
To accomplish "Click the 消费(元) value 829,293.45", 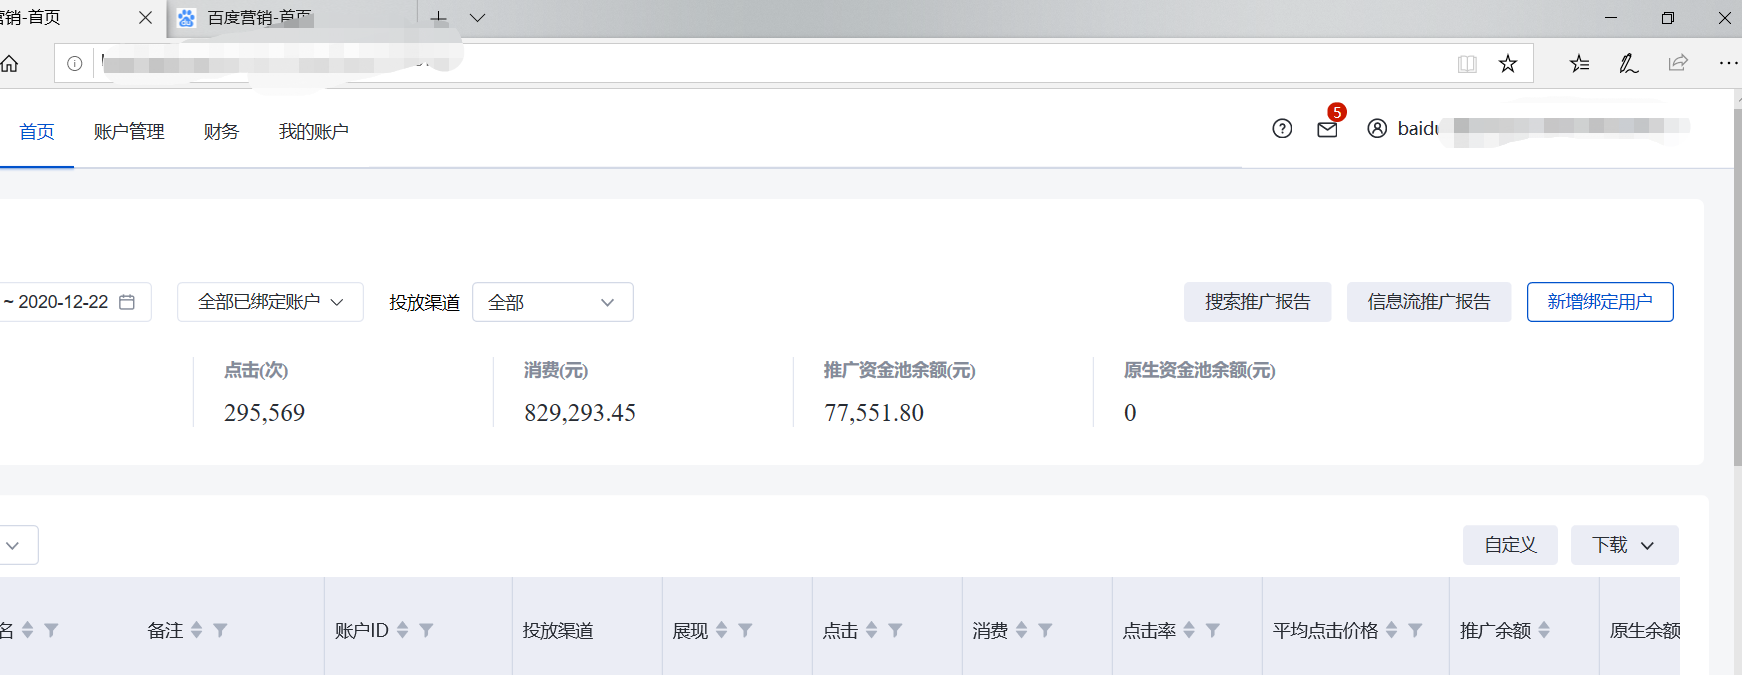I will 580,413.
